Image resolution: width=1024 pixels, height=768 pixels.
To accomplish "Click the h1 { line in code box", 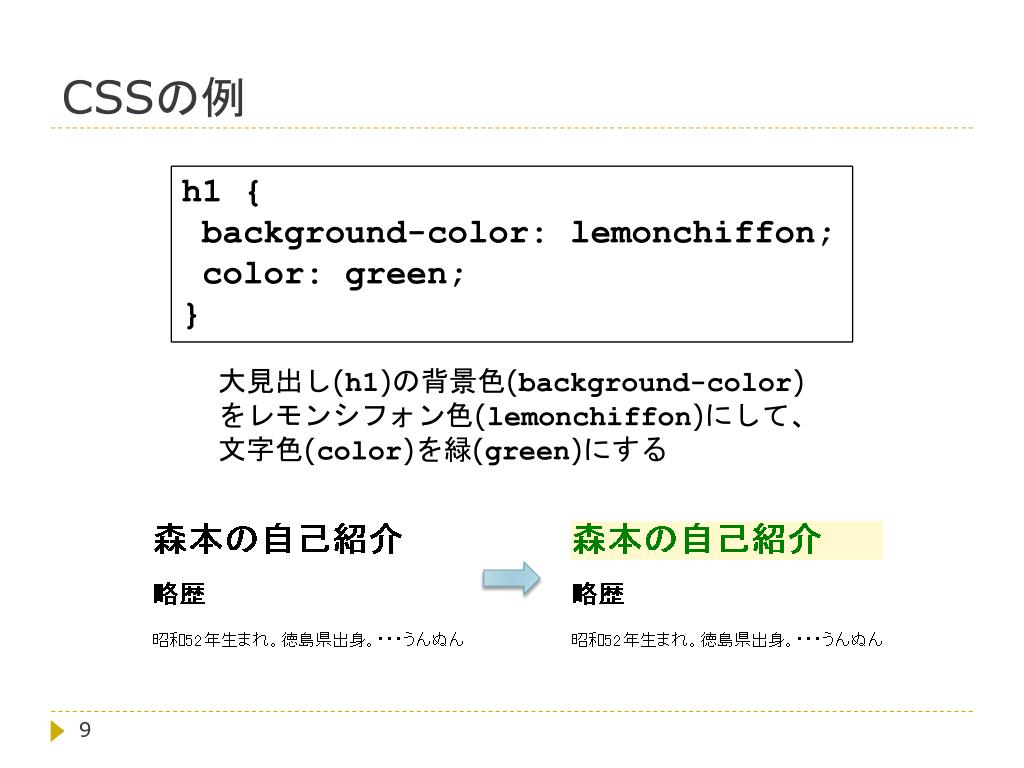I will point(221,191).
